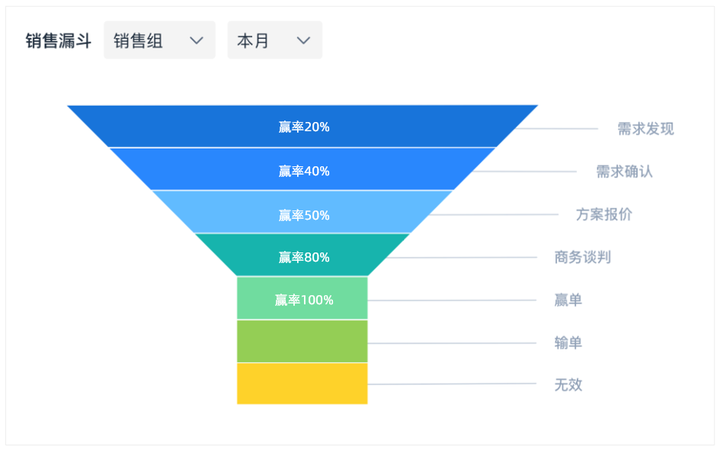
Task: Select the 赢率100% green funnel segment
Action: (302, 298)
